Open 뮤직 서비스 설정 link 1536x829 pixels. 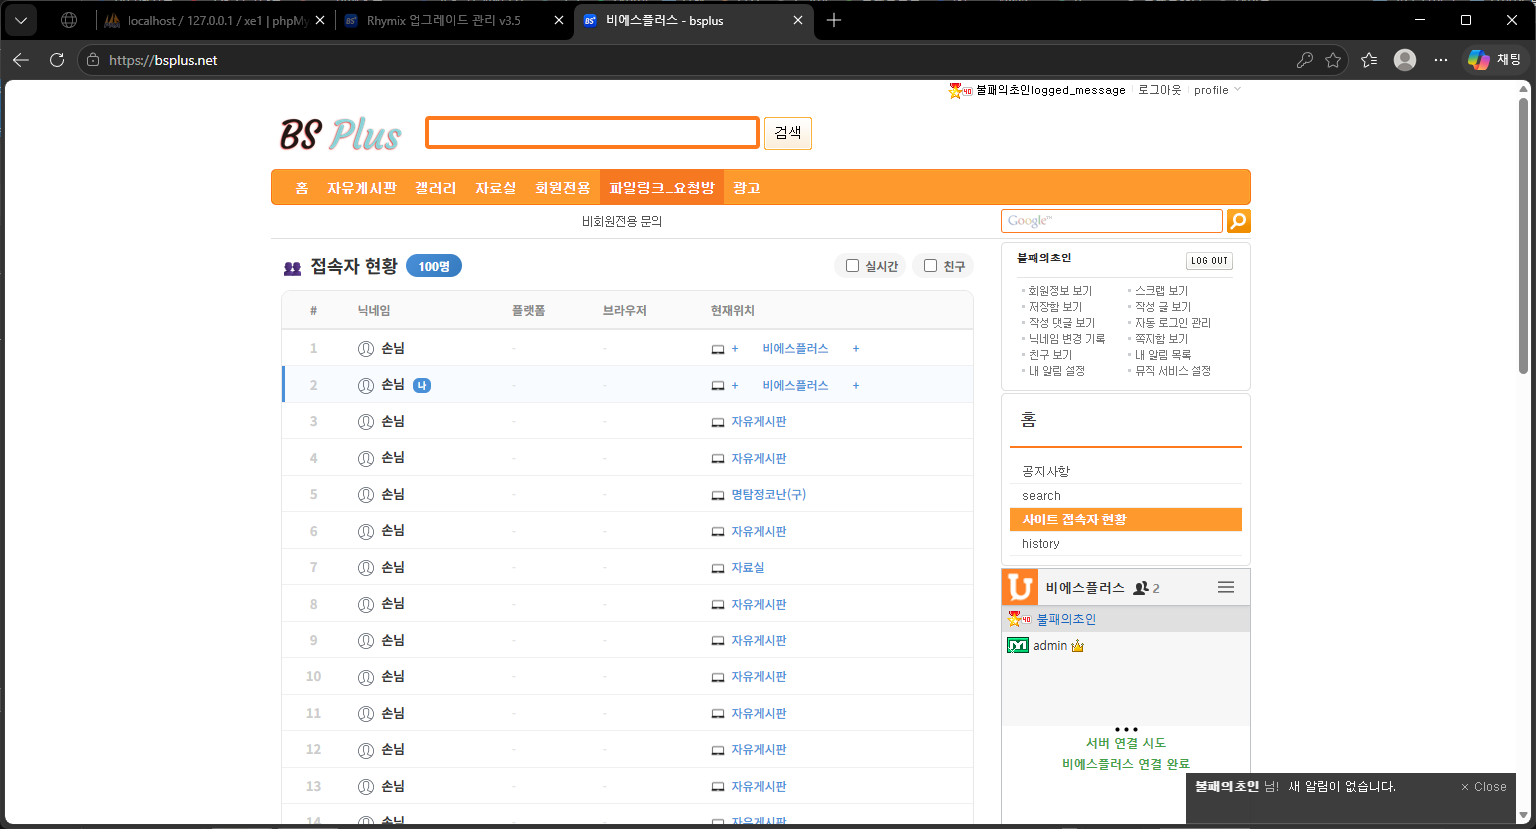(x=1172, y=371)
